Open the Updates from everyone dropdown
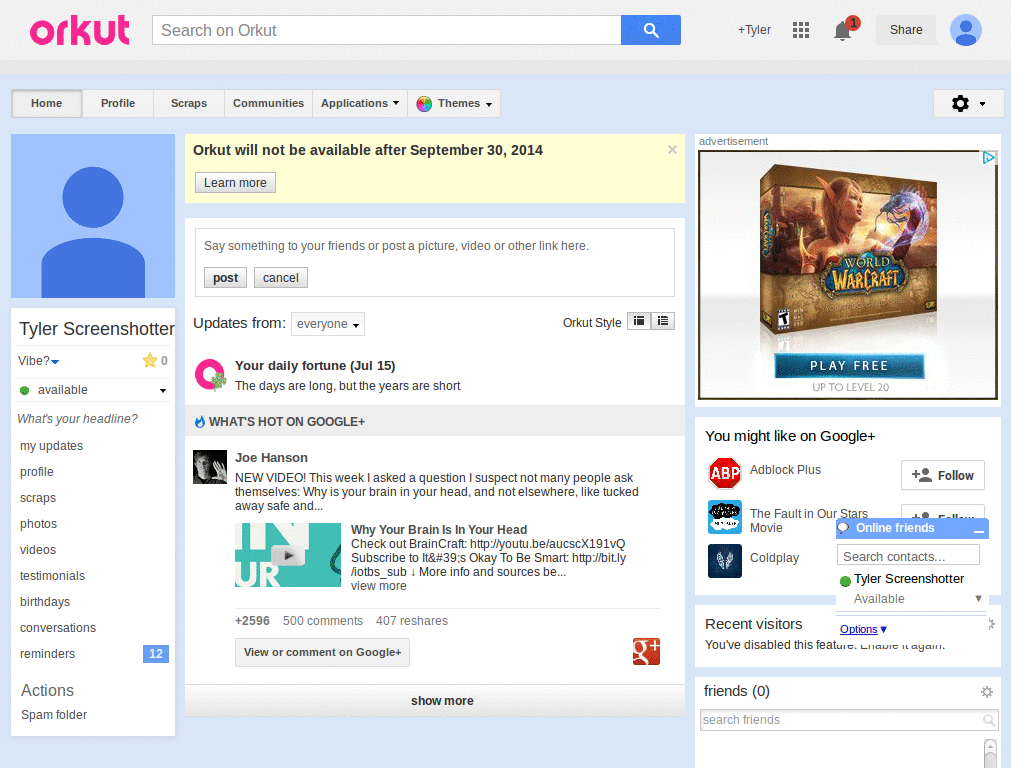Viewport: 1024px width, 768px height. click(328, 324)
